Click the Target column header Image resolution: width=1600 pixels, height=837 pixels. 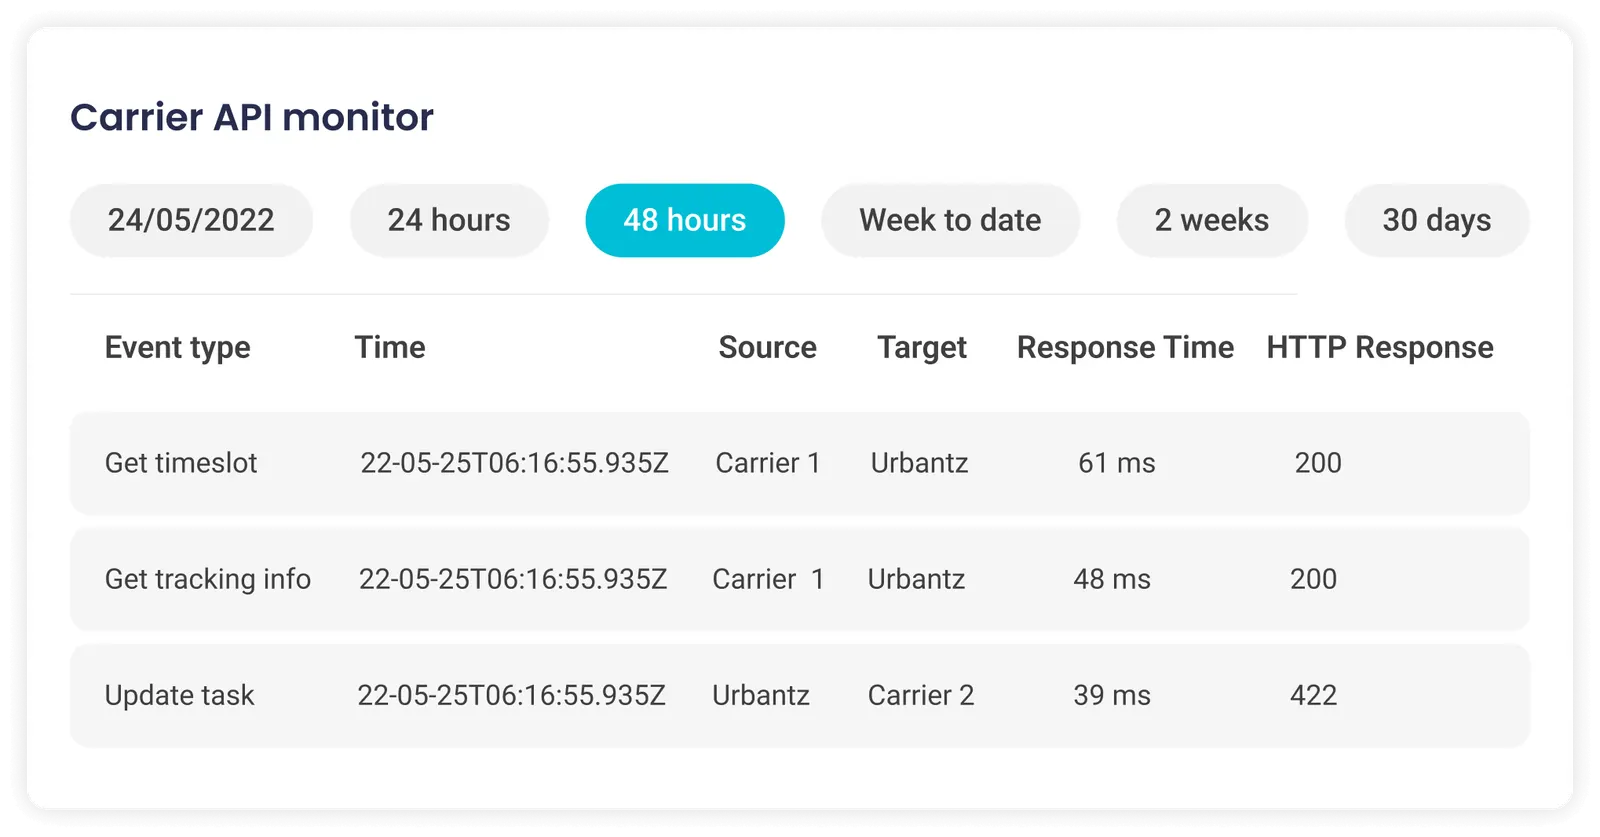922,348
